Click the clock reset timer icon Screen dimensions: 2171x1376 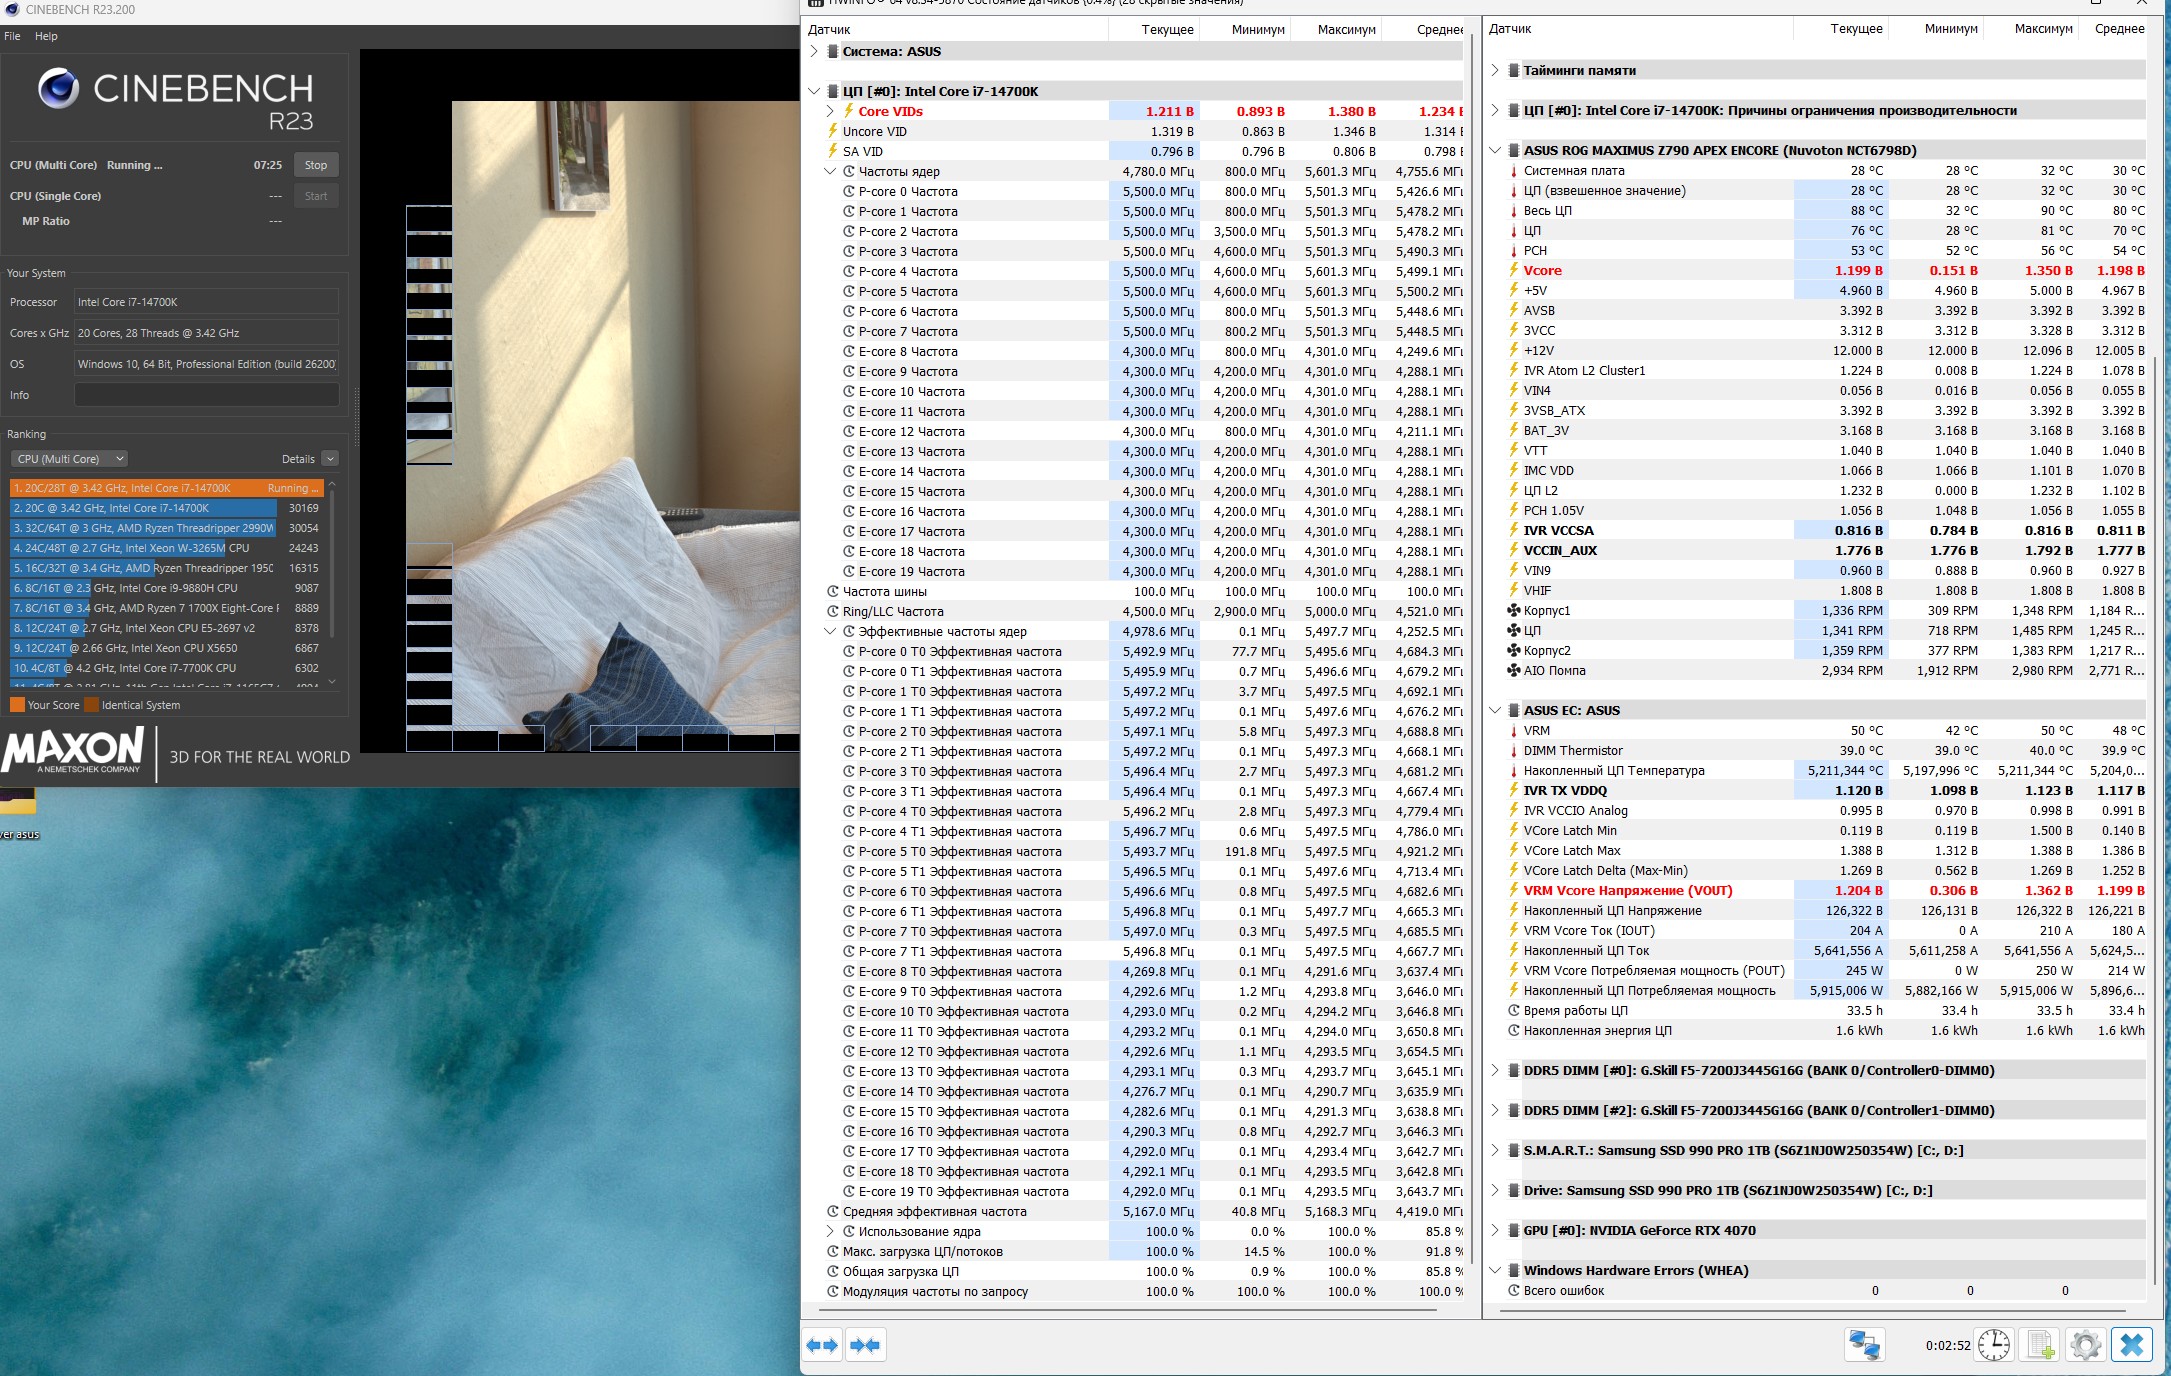pos(1993,1345)
